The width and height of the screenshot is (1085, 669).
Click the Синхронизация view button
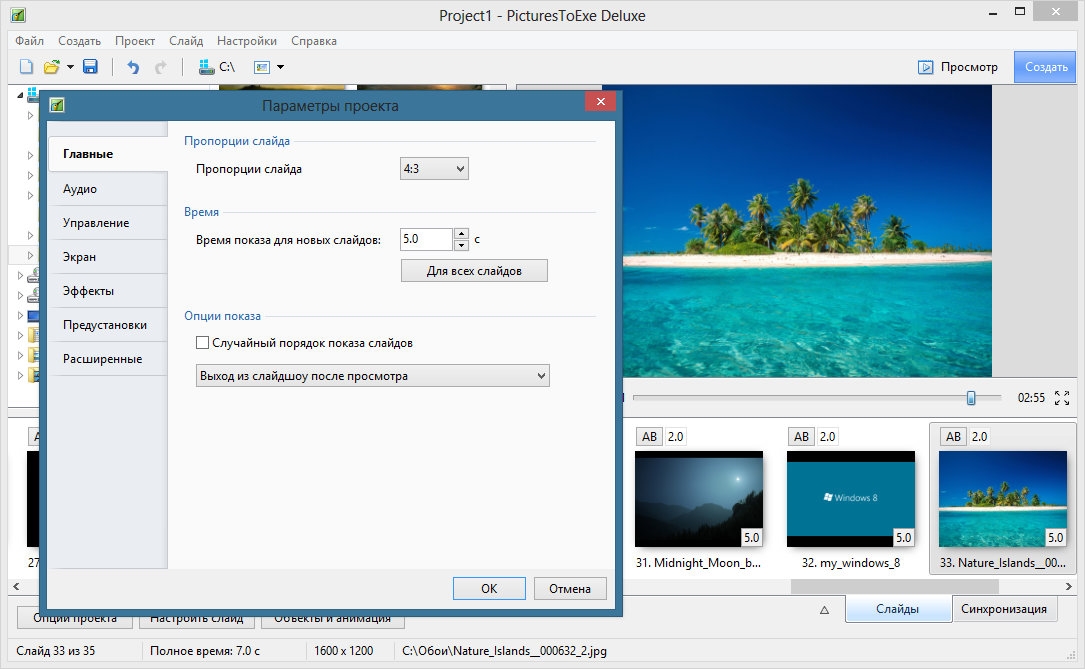coord(1003,609)
